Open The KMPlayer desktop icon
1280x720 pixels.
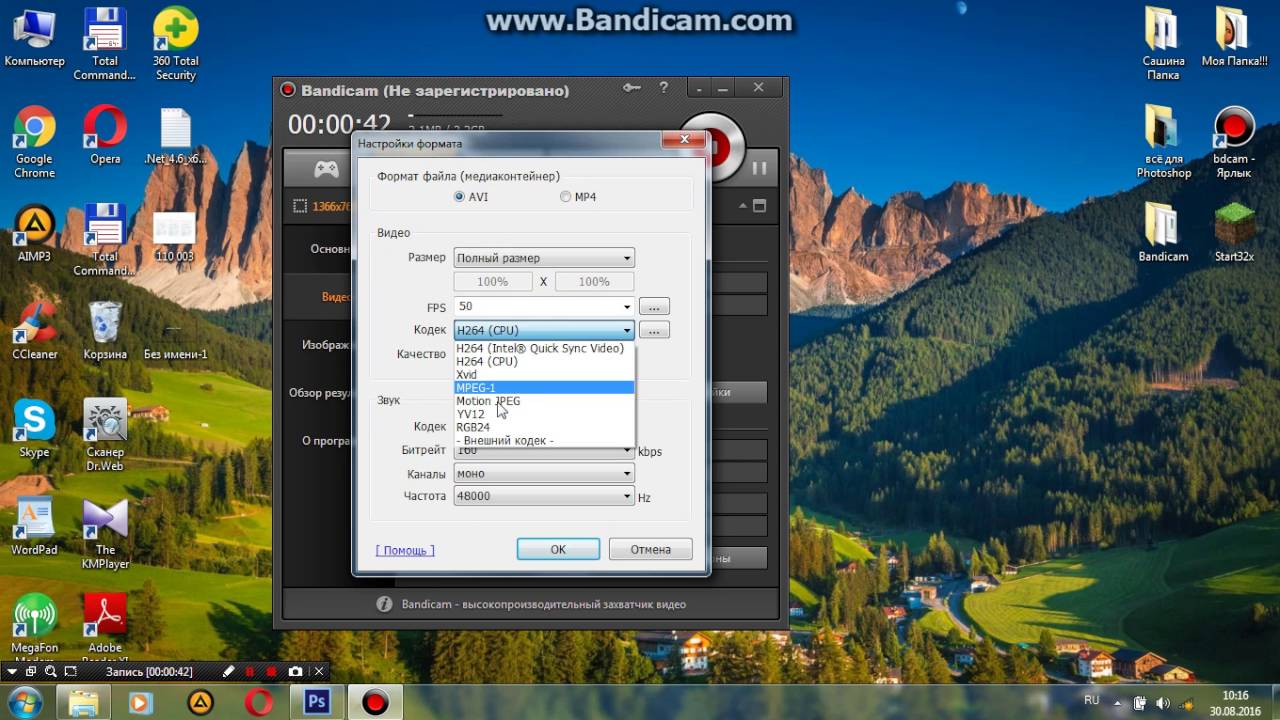(x=105, y=533)
